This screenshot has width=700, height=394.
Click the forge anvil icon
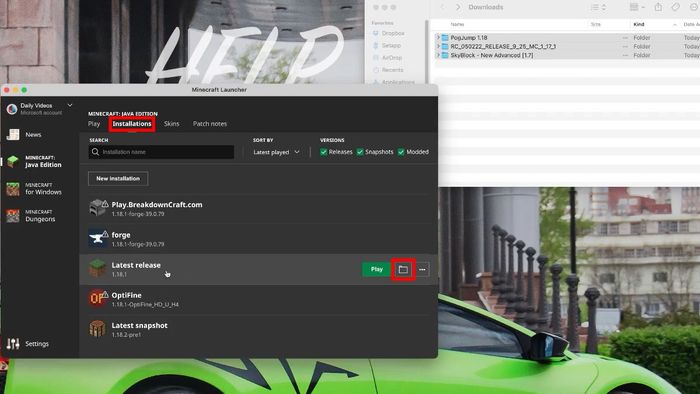(98, 238)
